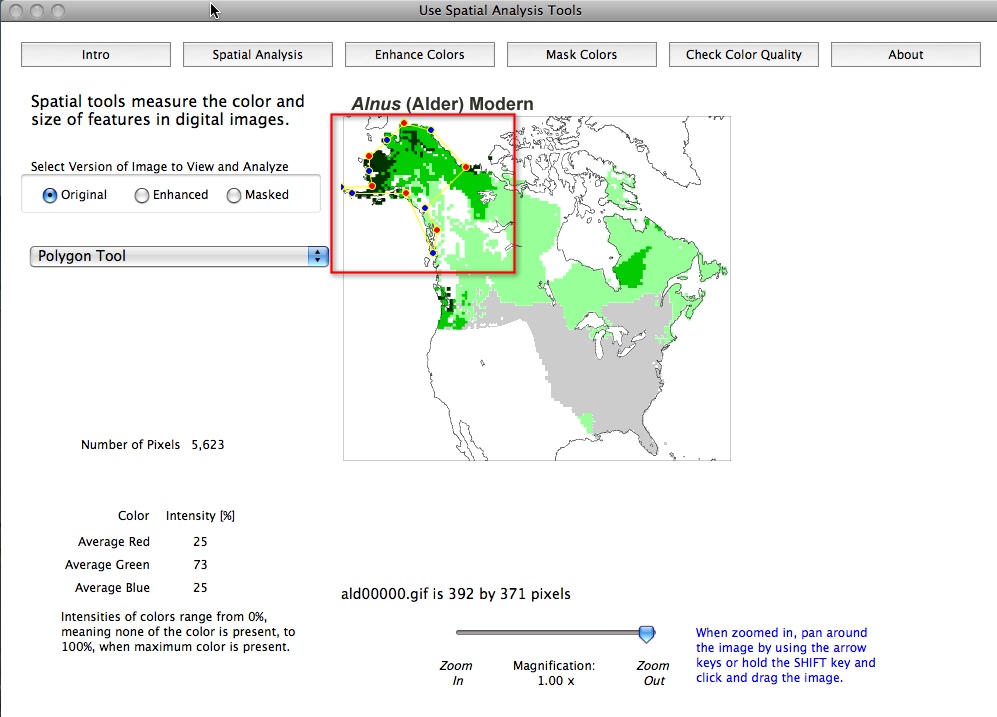Select the Enhanced image version
Screen dimensions: 997x717
[x=141, y=195]
